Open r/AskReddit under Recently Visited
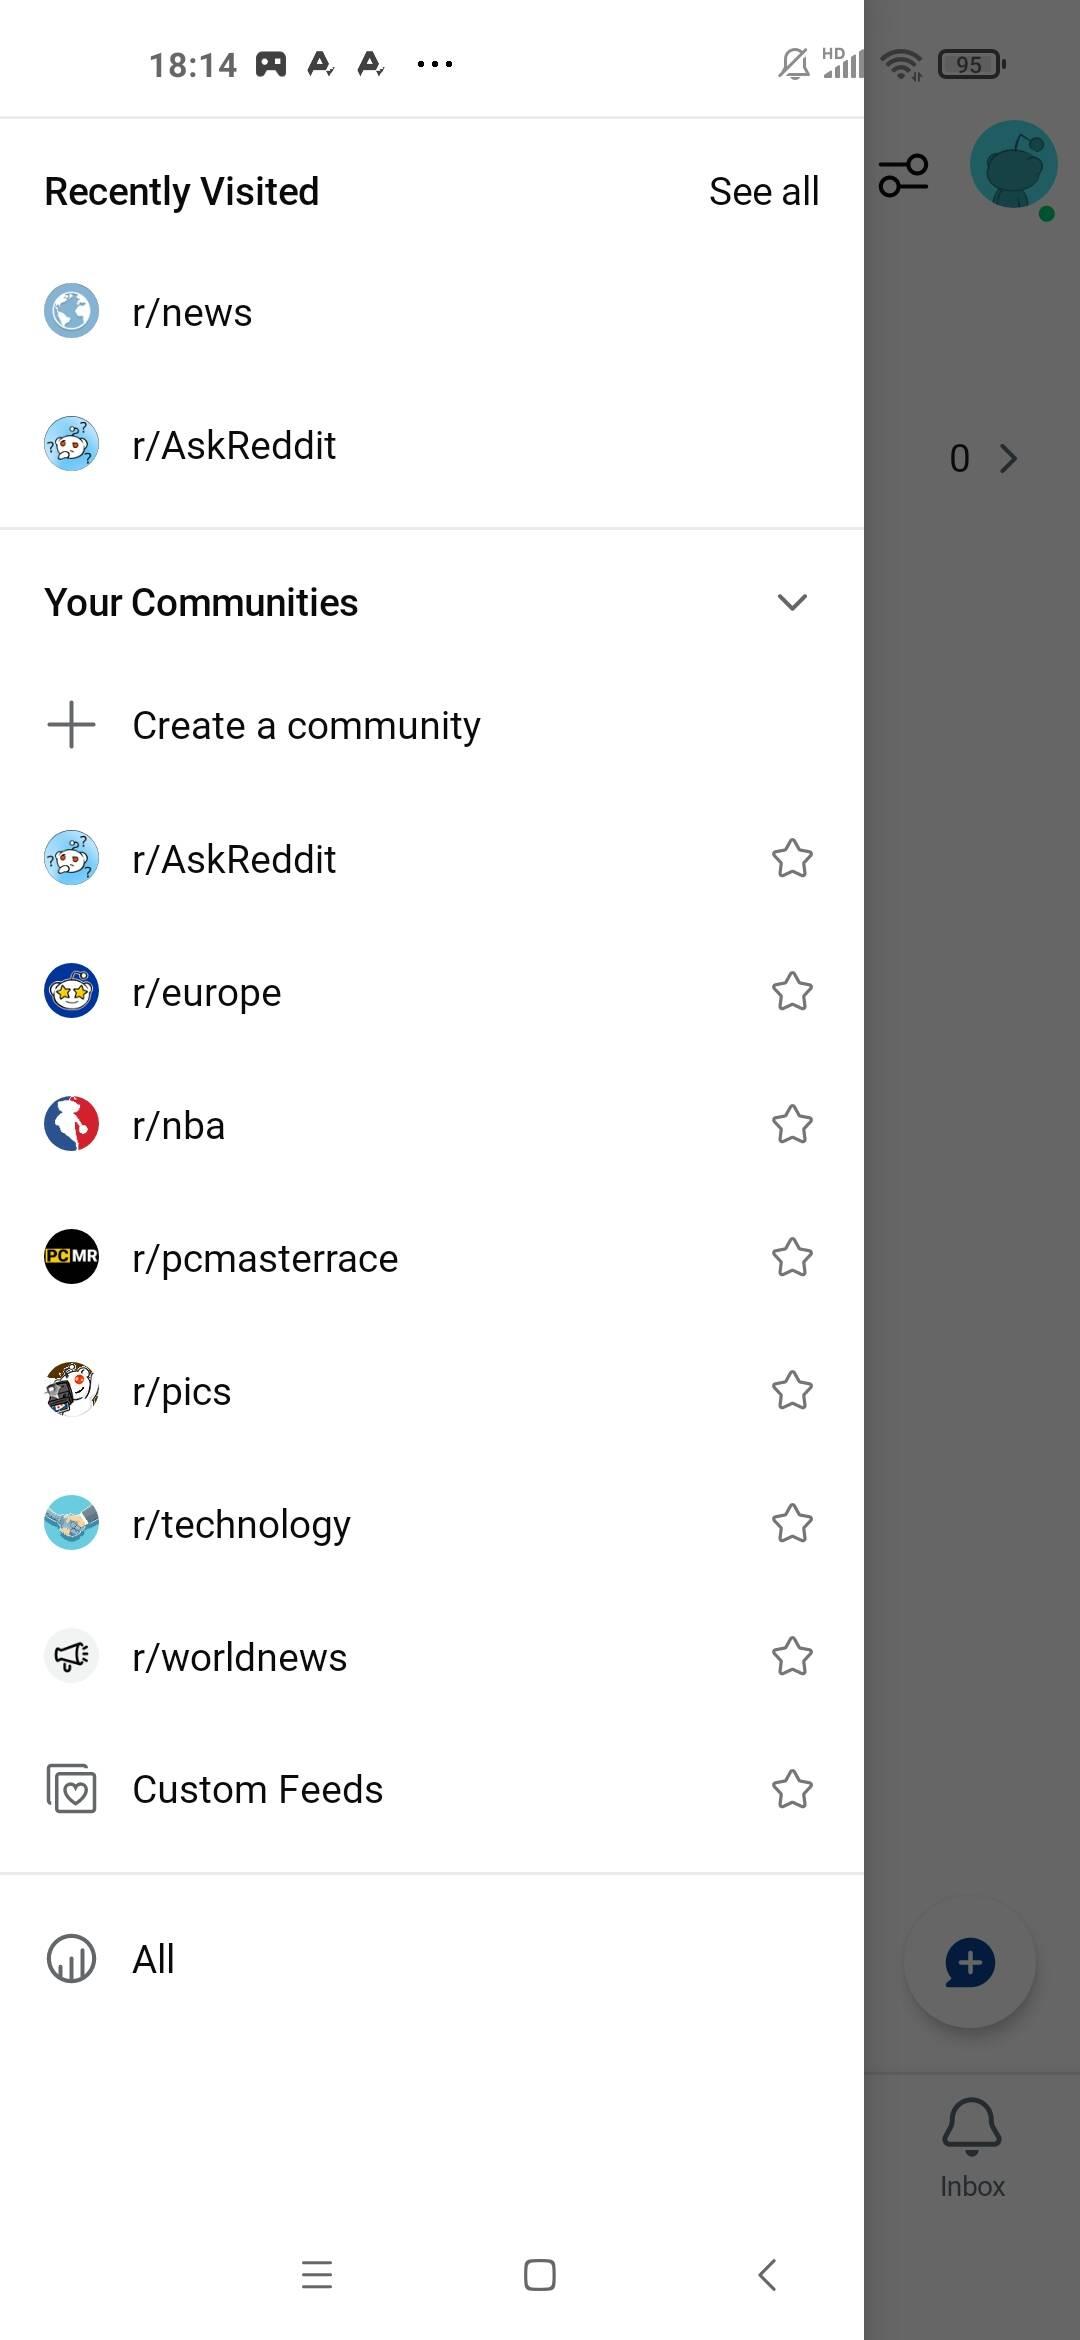This screenshot has width=1080, height=2340. (432, 445)
